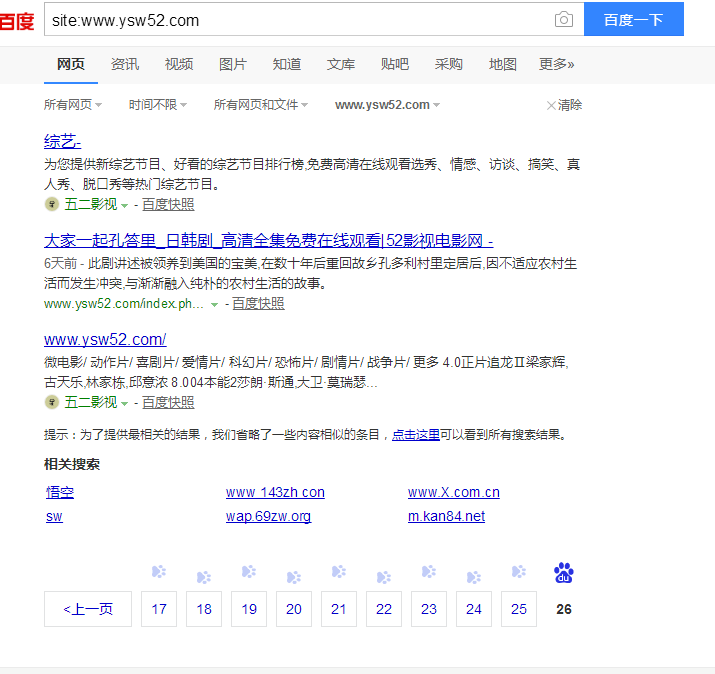
Task: Switch to the 视频 tab
Action: [x=179, y=64]
